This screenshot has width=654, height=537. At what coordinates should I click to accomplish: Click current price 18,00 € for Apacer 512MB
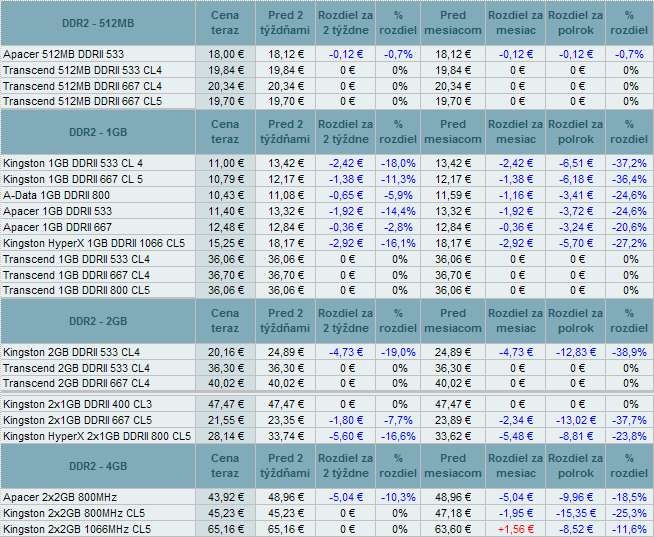226,54
